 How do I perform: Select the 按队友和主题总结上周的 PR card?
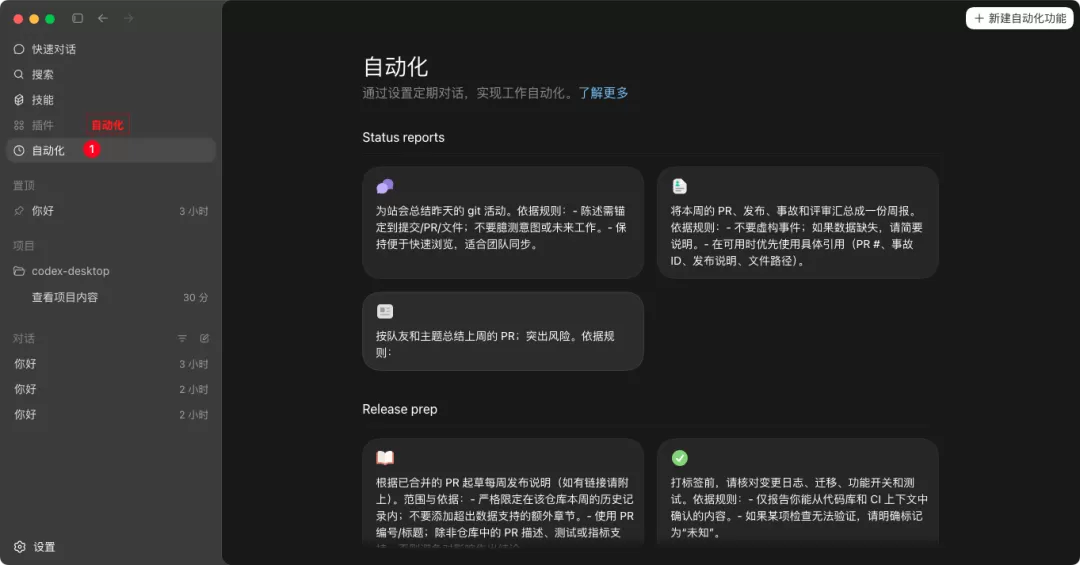click(503, 331)
